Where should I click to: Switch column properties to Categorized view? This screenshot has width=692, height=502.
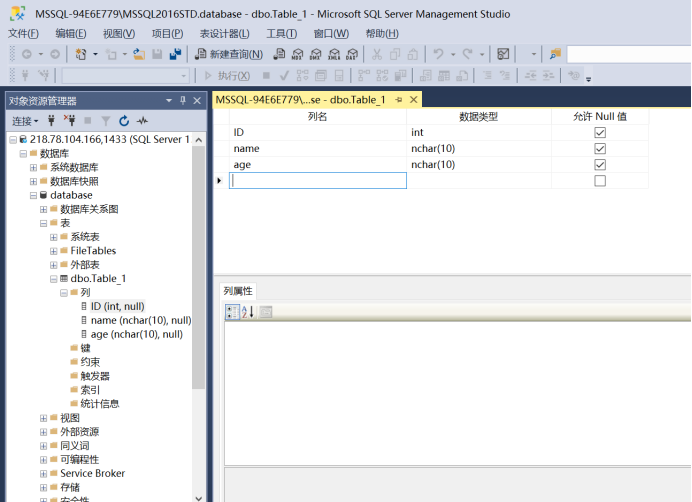click(x=232, y=312)
